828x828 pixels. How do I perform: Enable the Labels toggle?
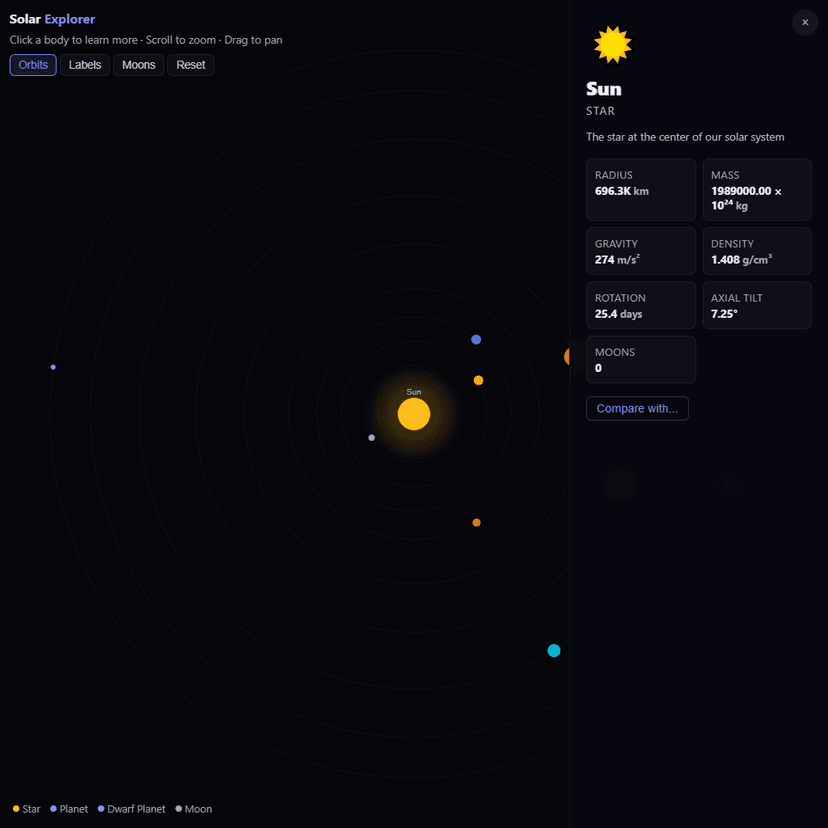(85, 64)
